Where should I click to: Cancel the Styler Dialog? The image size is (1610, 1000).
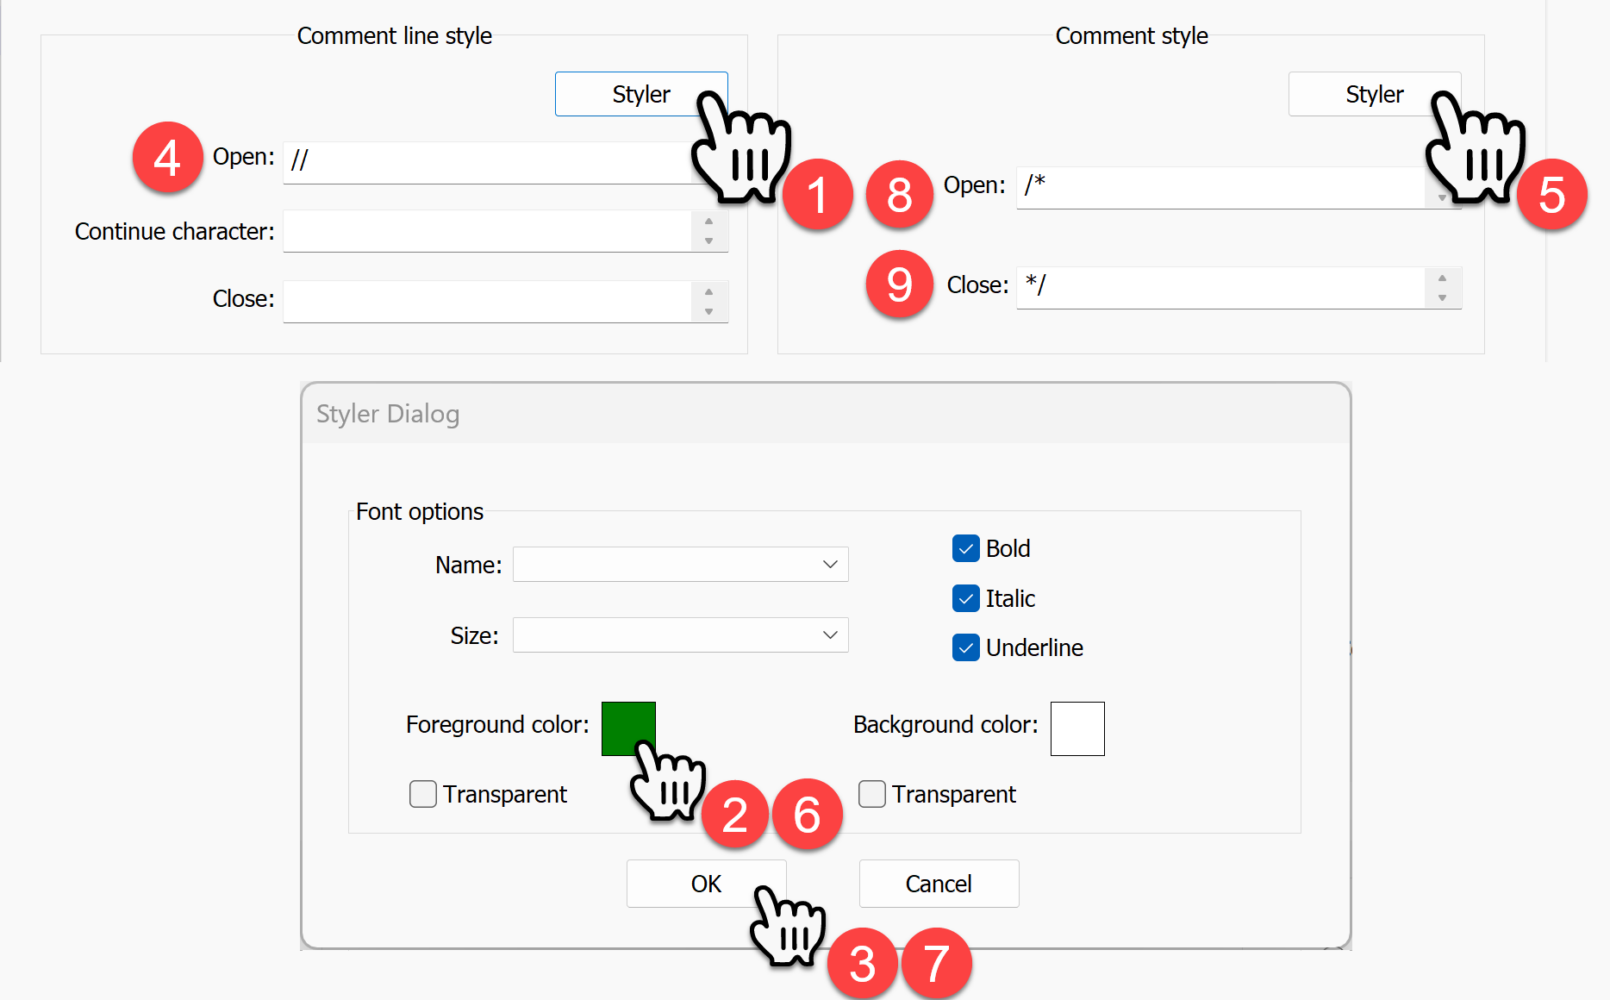coord(938,884)
